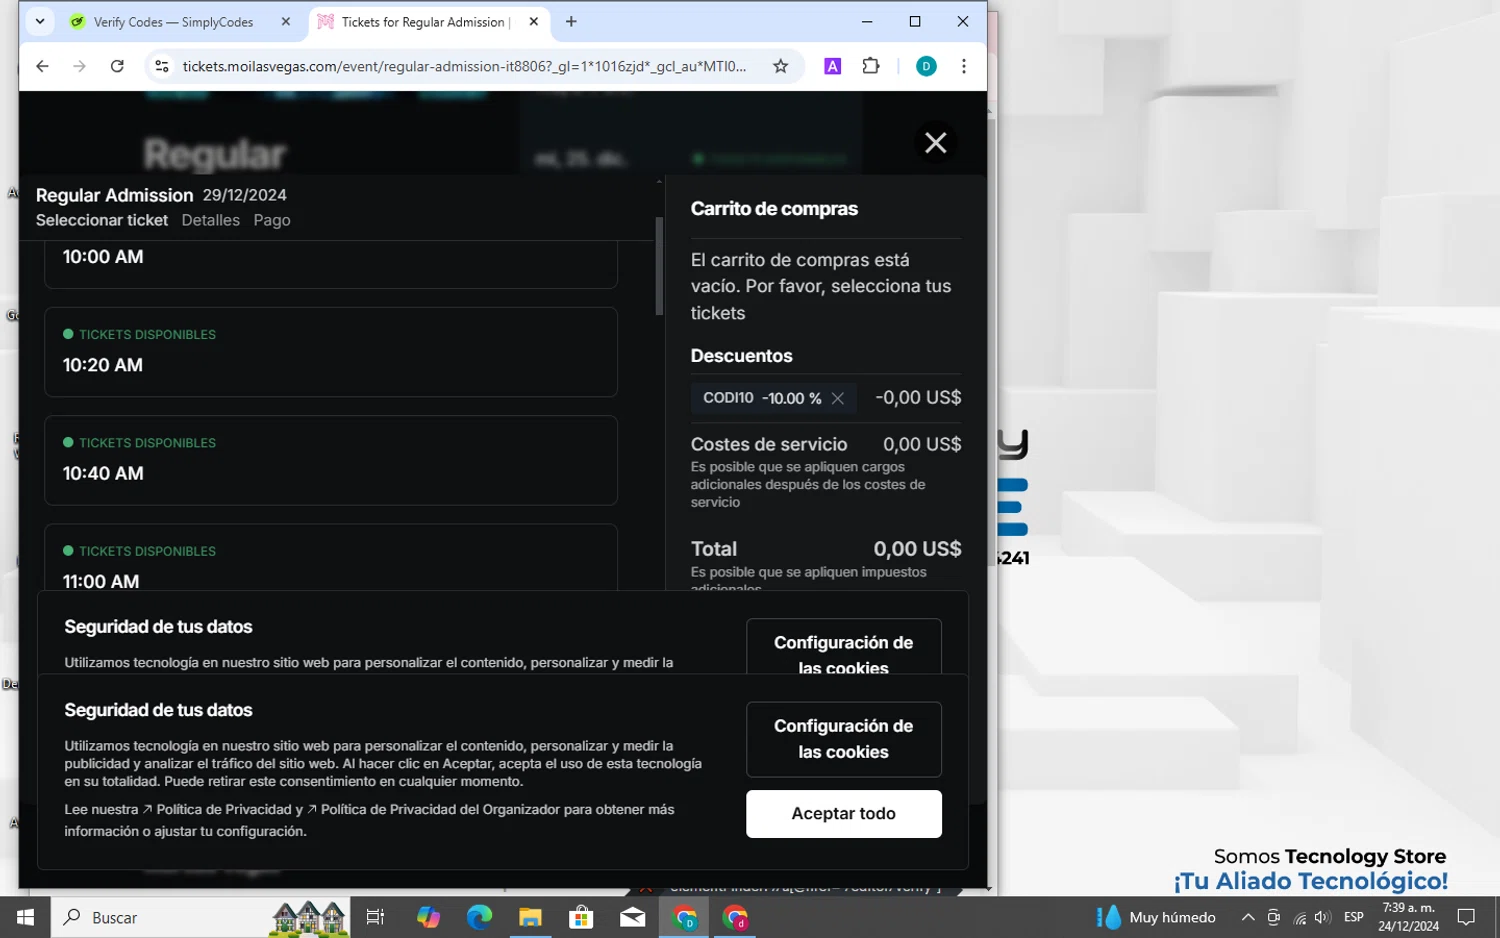Viewport: 1500px width, 938px height.
Task: Open the Chrome tab search dropdown
Action: coord(40,21)
